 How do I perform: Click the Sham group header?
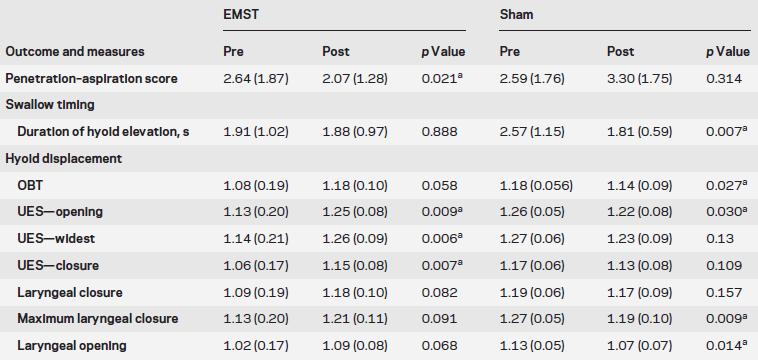click(517, 14)
